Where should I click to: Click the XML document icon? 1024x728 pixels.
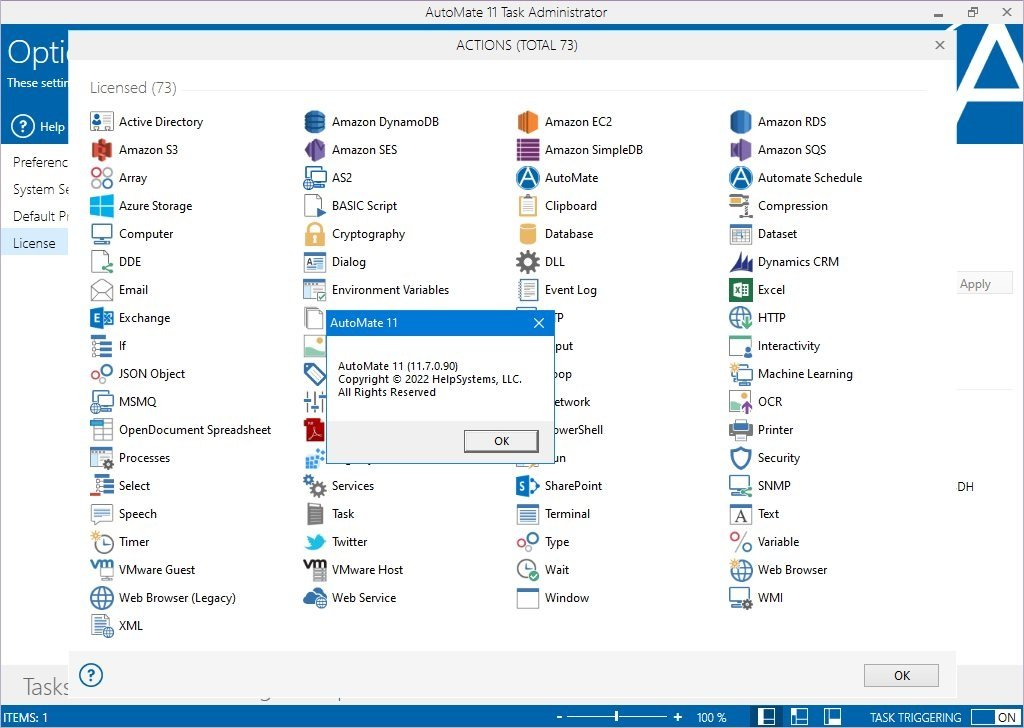coord(102,625)
